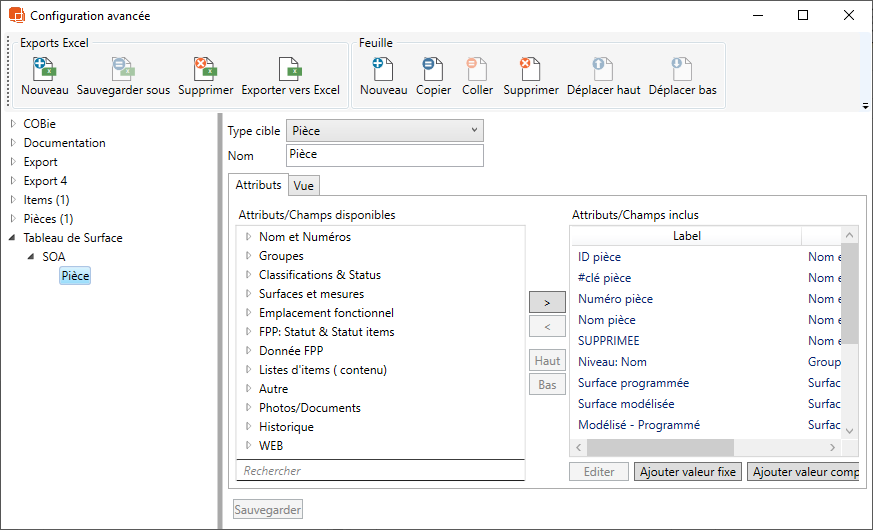Click the Ajouter valeur fixe button
Image resolution: width=873 pixels, height=530 pixels.
click(x=687, y=472)
